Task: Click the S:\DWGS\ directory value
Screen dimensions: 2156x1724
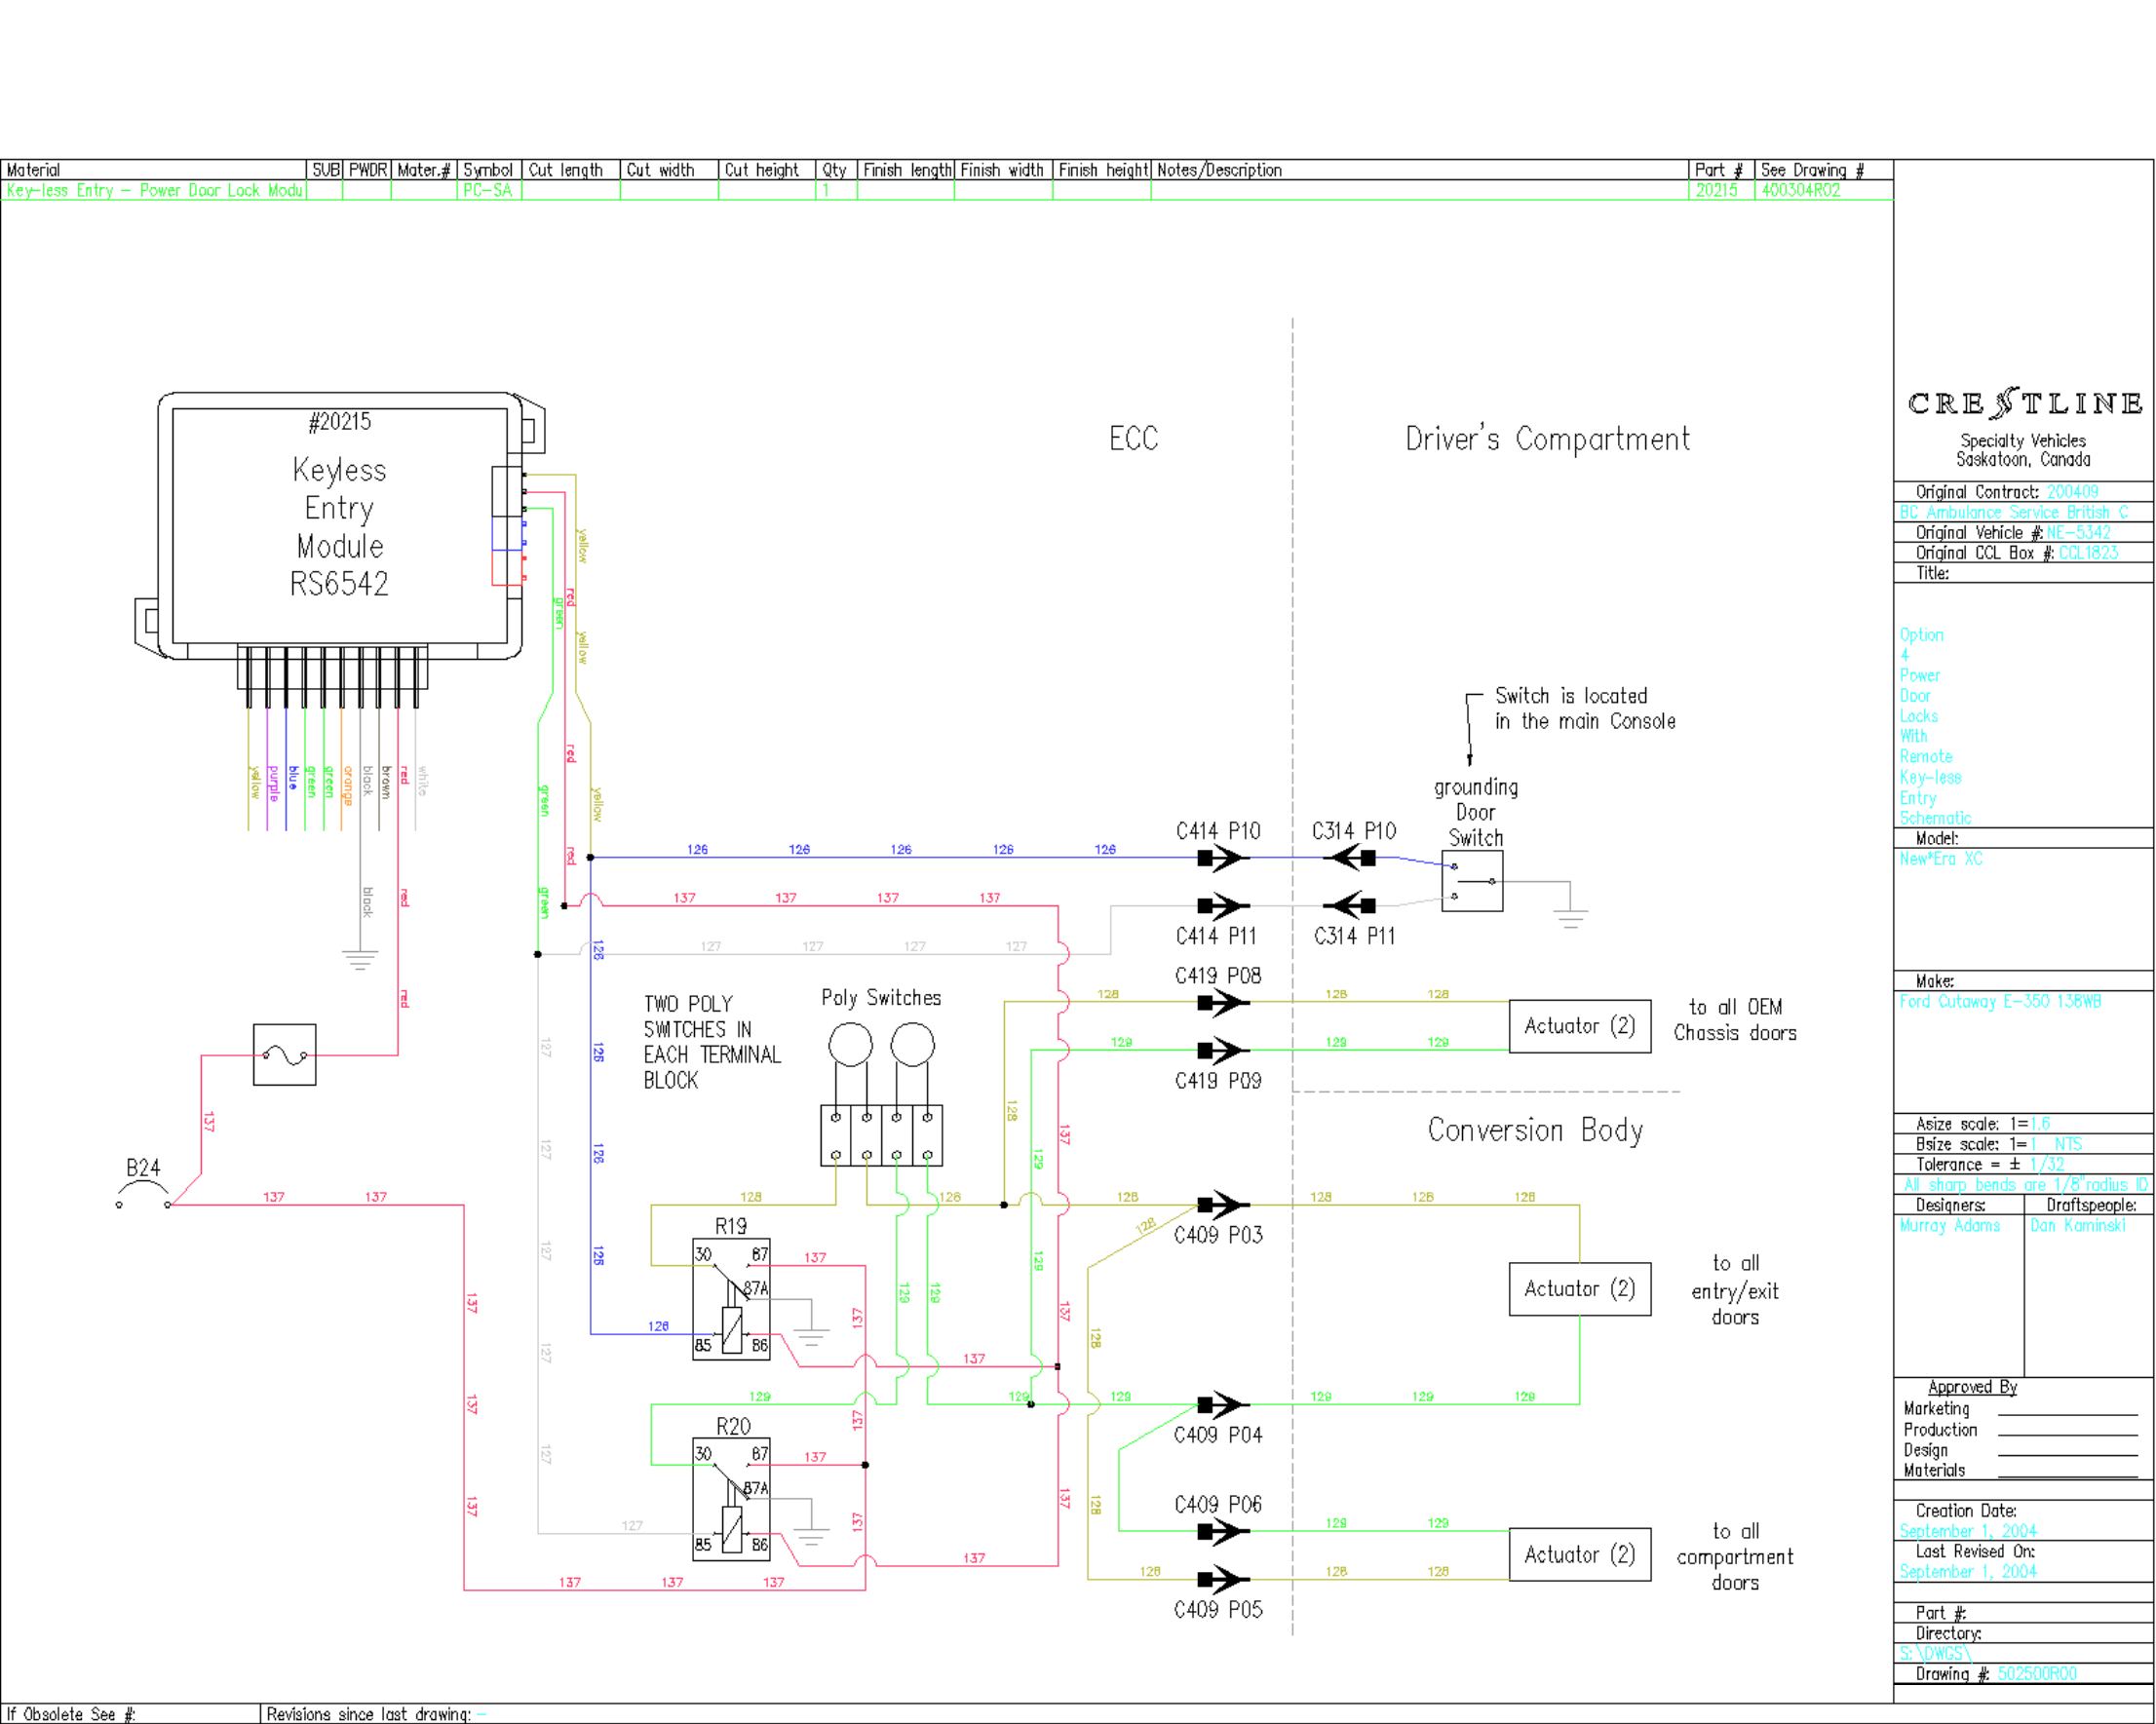Action: pos(1934,1654)
